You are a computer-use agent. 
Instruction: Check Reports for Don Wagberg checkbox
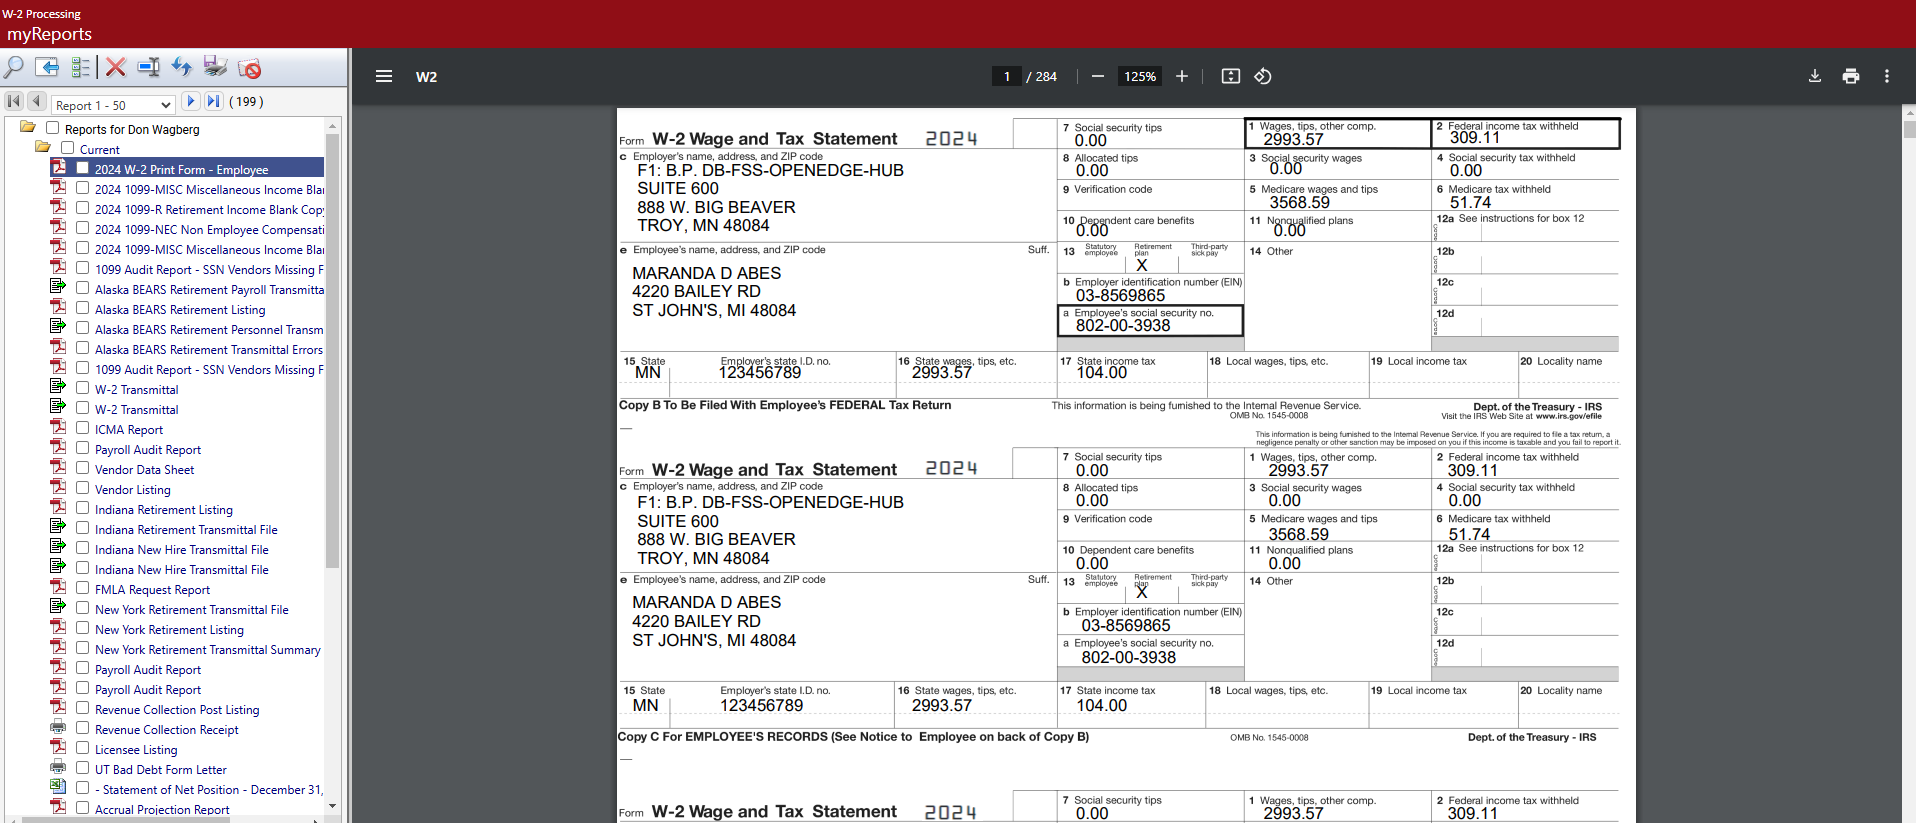pos(52,128)
